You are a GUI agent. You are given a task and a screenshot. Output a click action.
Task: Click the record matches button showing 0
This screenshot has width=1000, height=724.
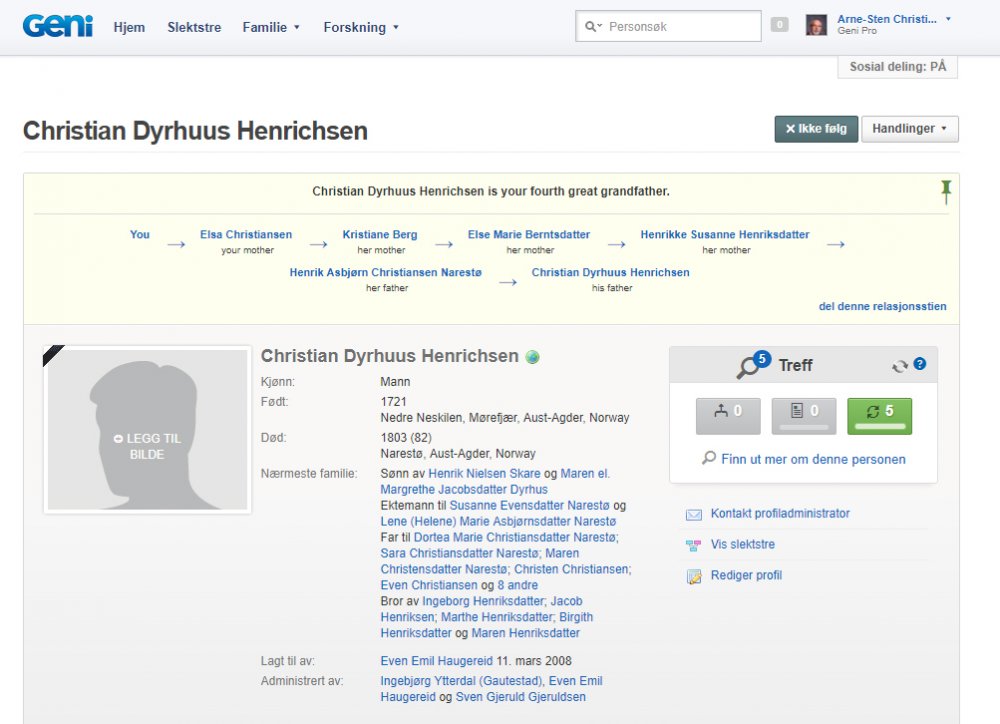click(x=804, y=416)
